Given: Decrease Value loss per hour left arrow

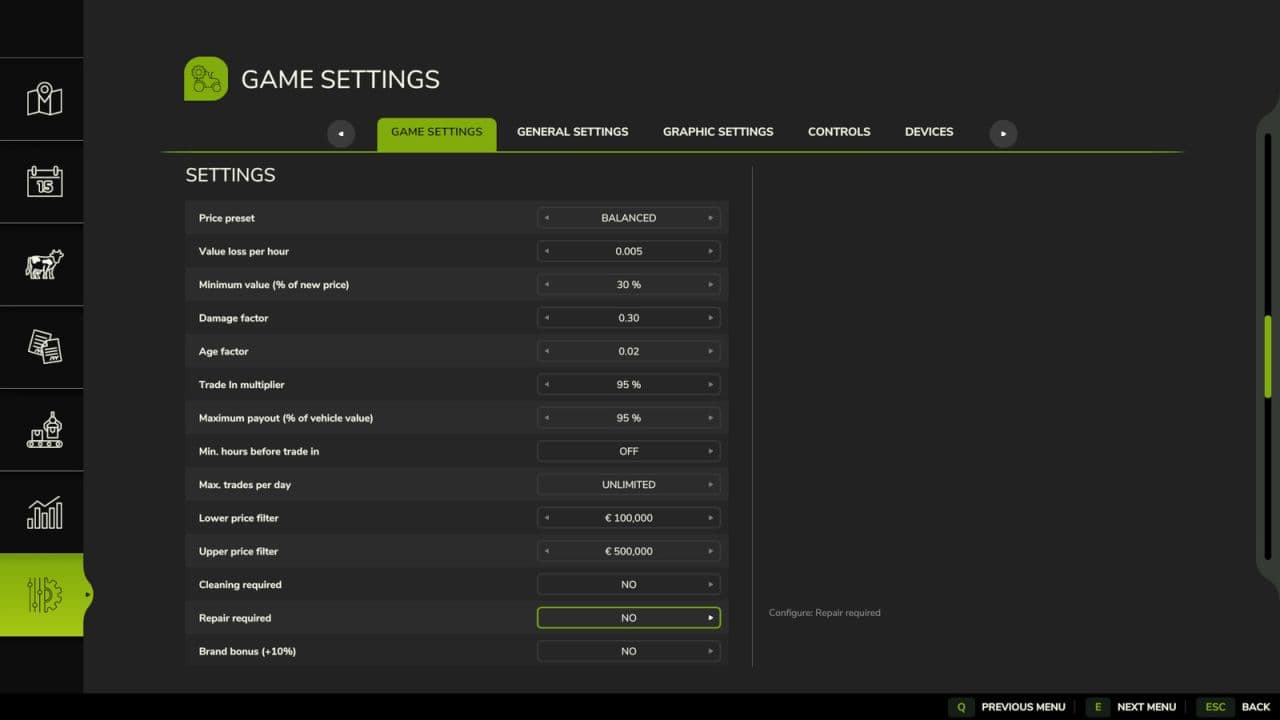Looking at the screenshot, I should click(546, 251).
